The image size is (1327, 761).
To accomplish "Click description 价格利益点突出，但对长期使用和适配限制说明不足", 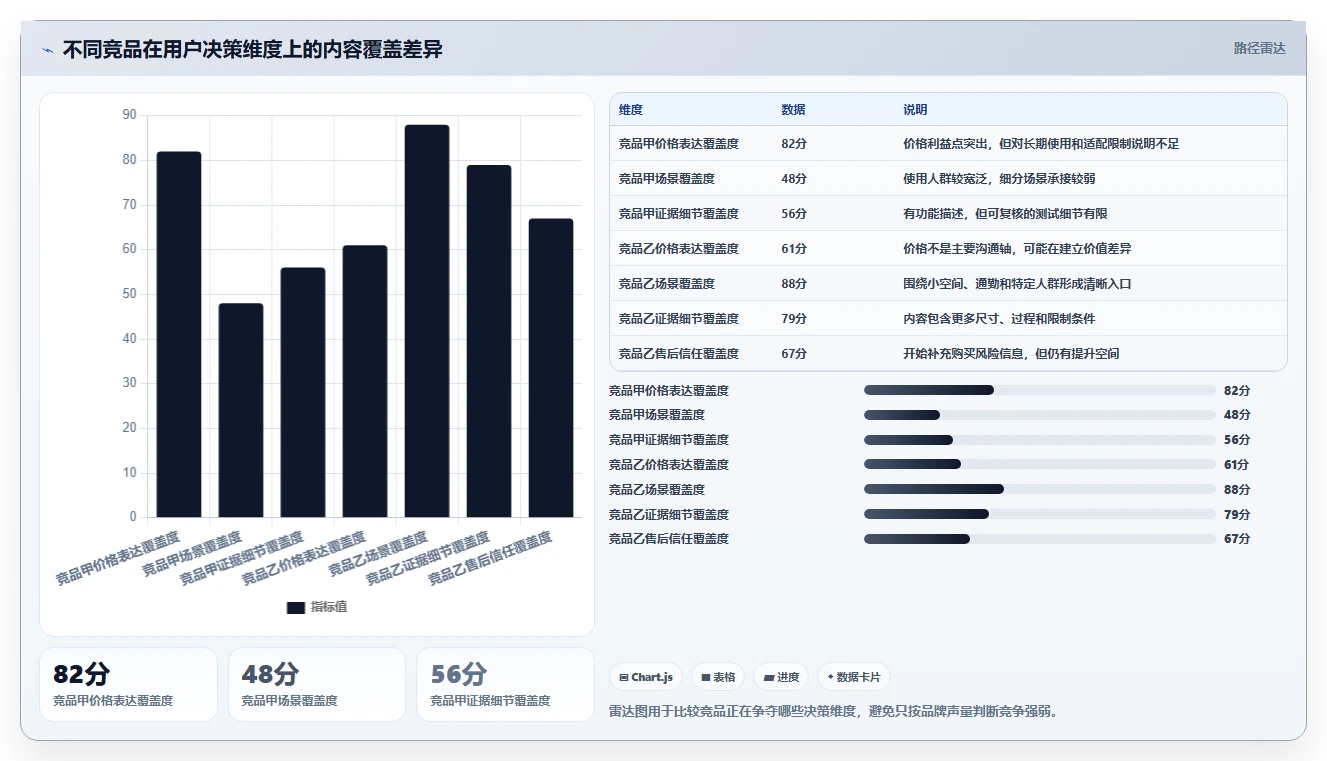I will [x=1041, y=144].
